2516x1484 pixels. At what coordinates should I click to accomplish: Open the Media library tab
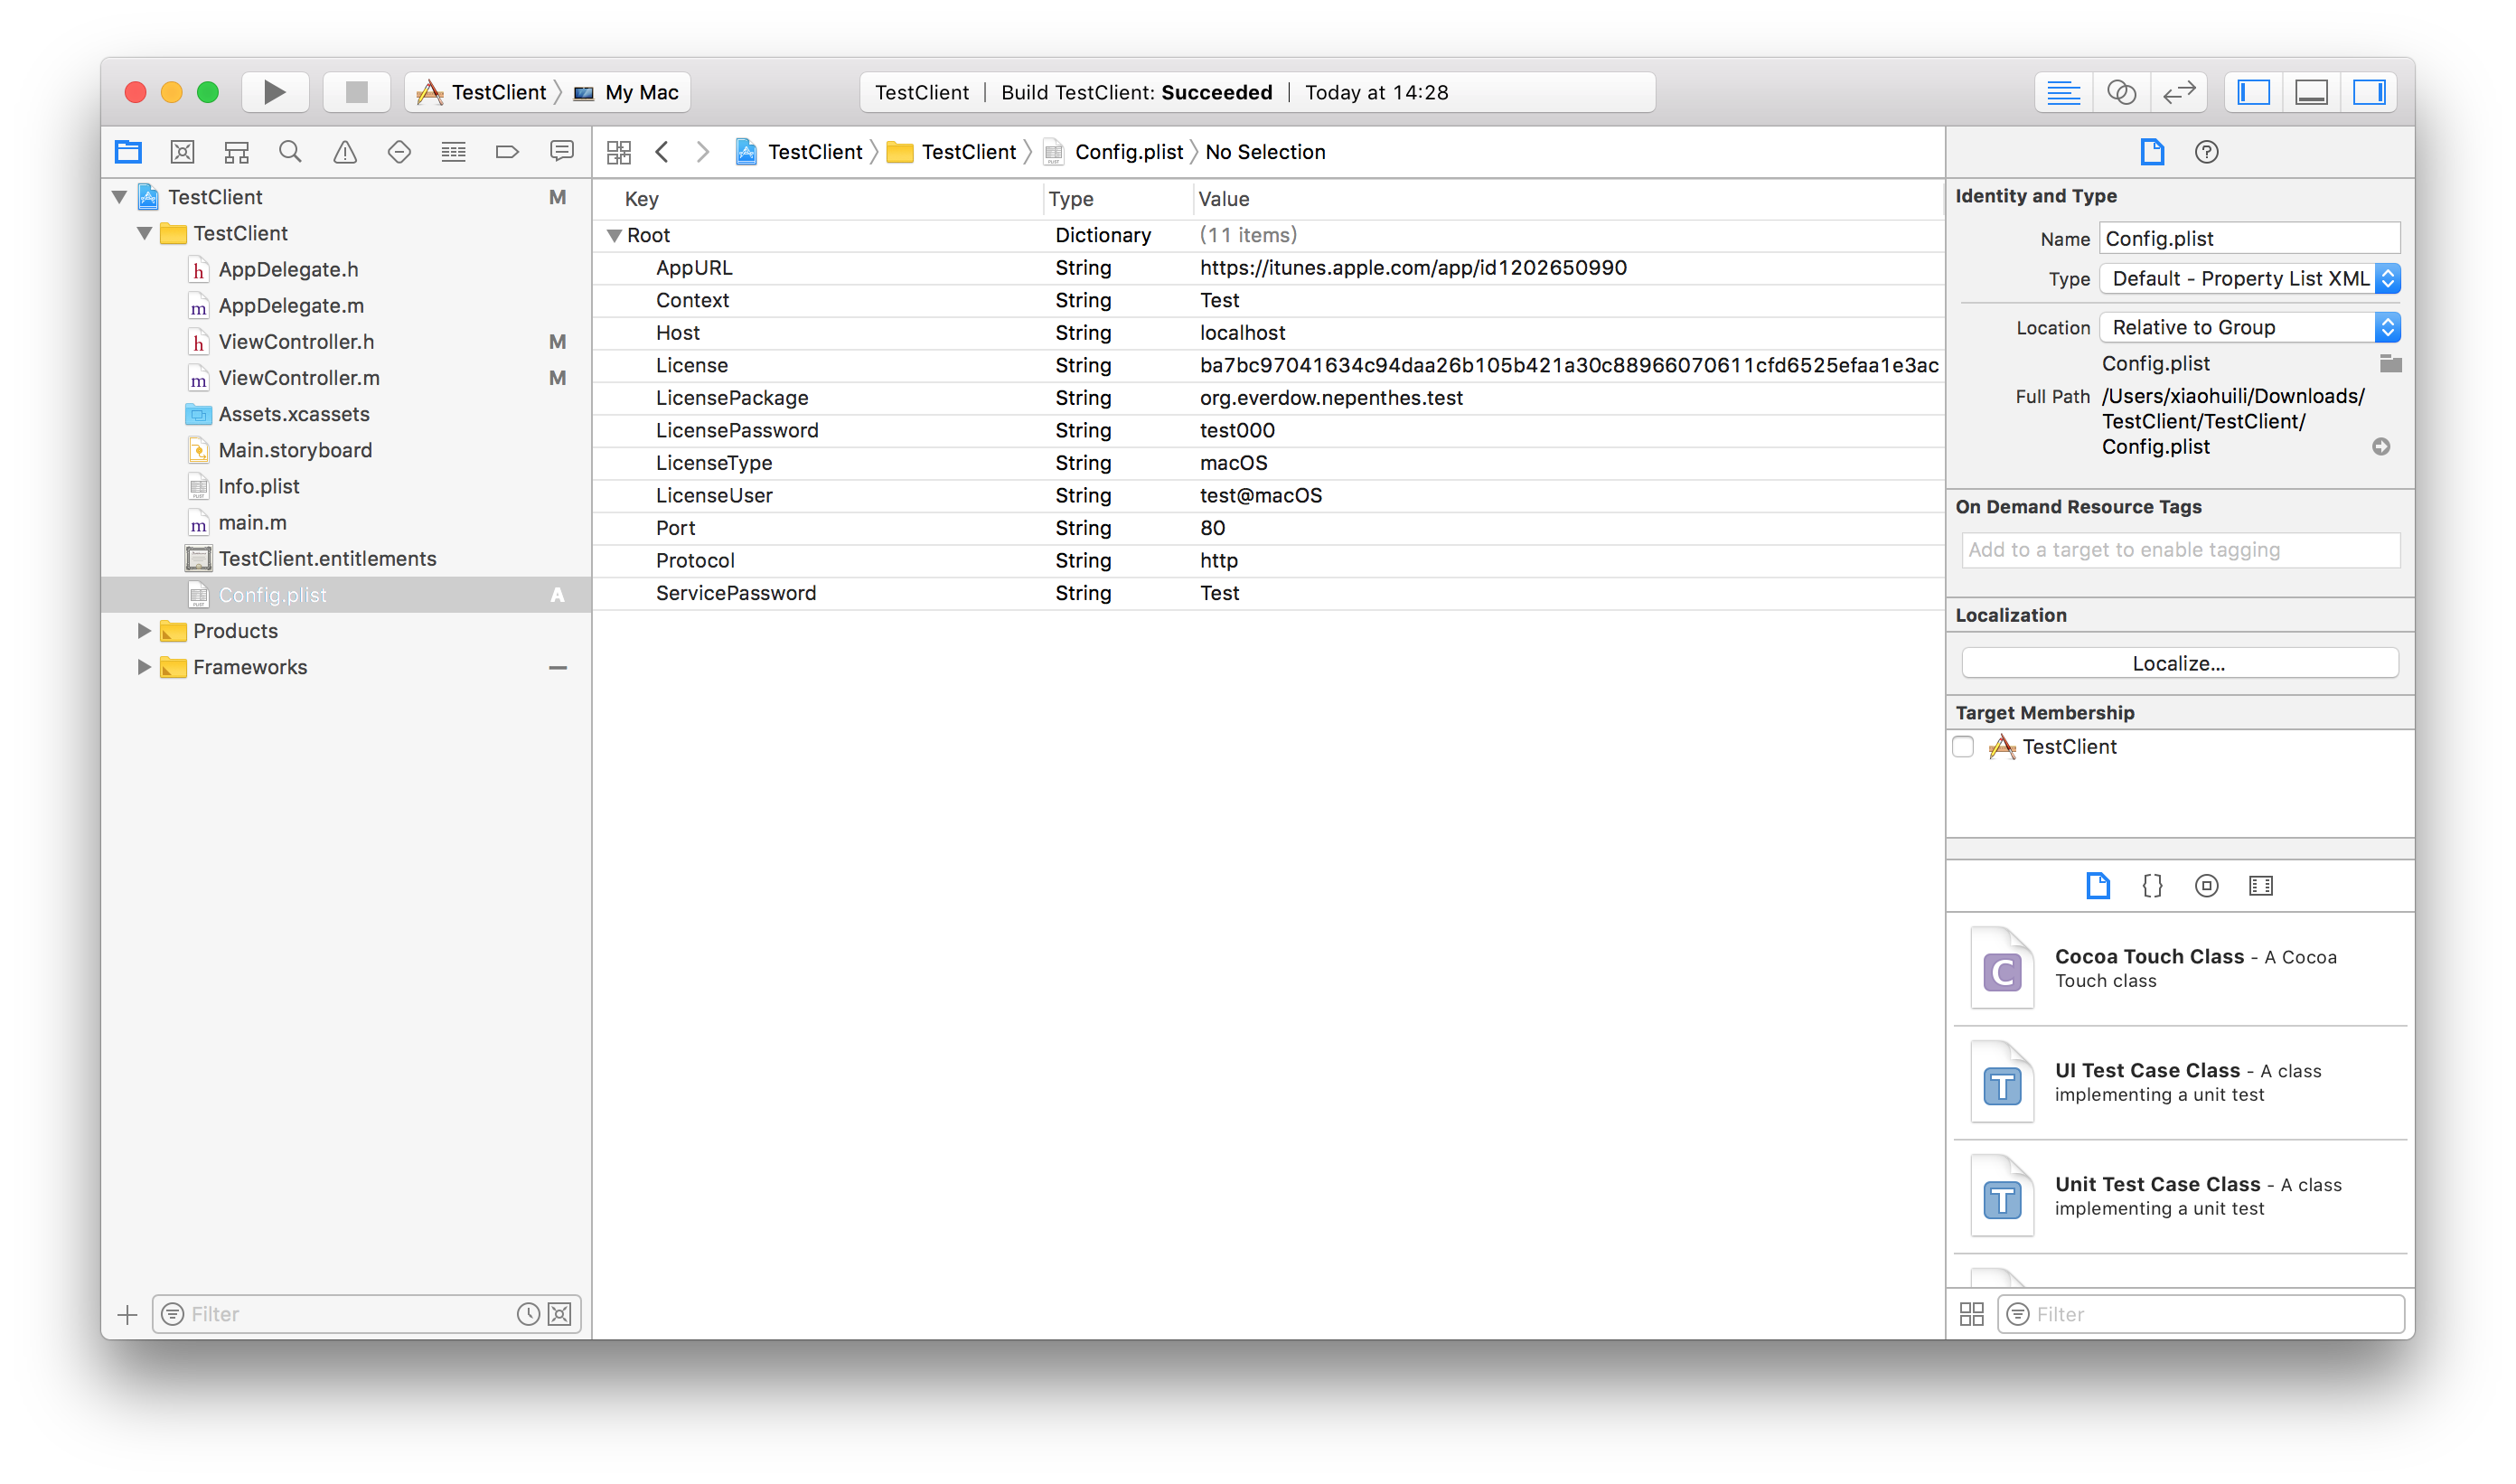pyautogui.click(x=2260, y=886)
